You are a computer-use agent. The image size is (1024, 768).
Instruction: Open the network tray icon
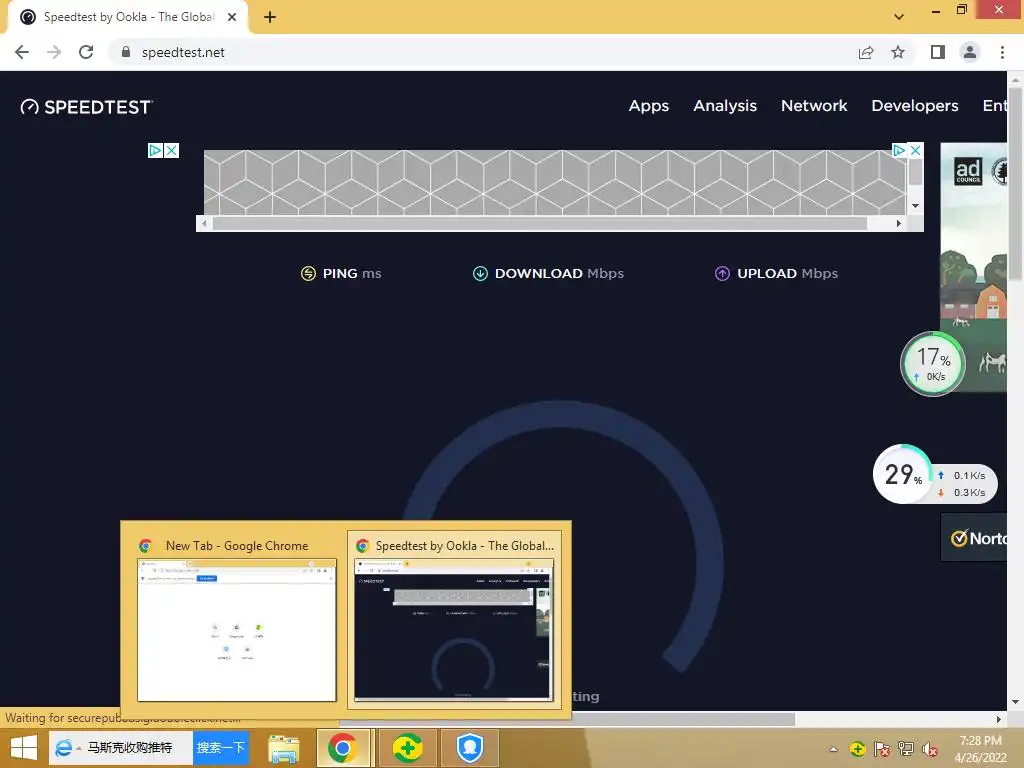click(x=906, y=749)
